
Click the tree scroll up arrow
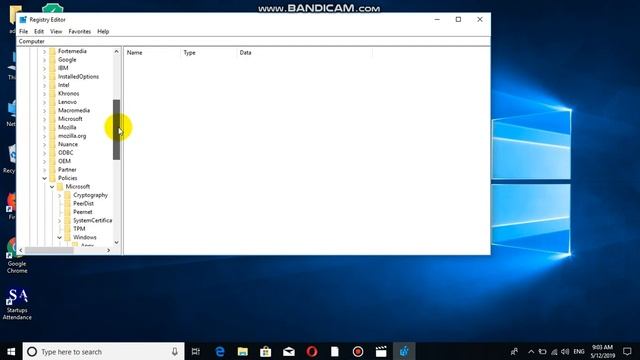117,51
